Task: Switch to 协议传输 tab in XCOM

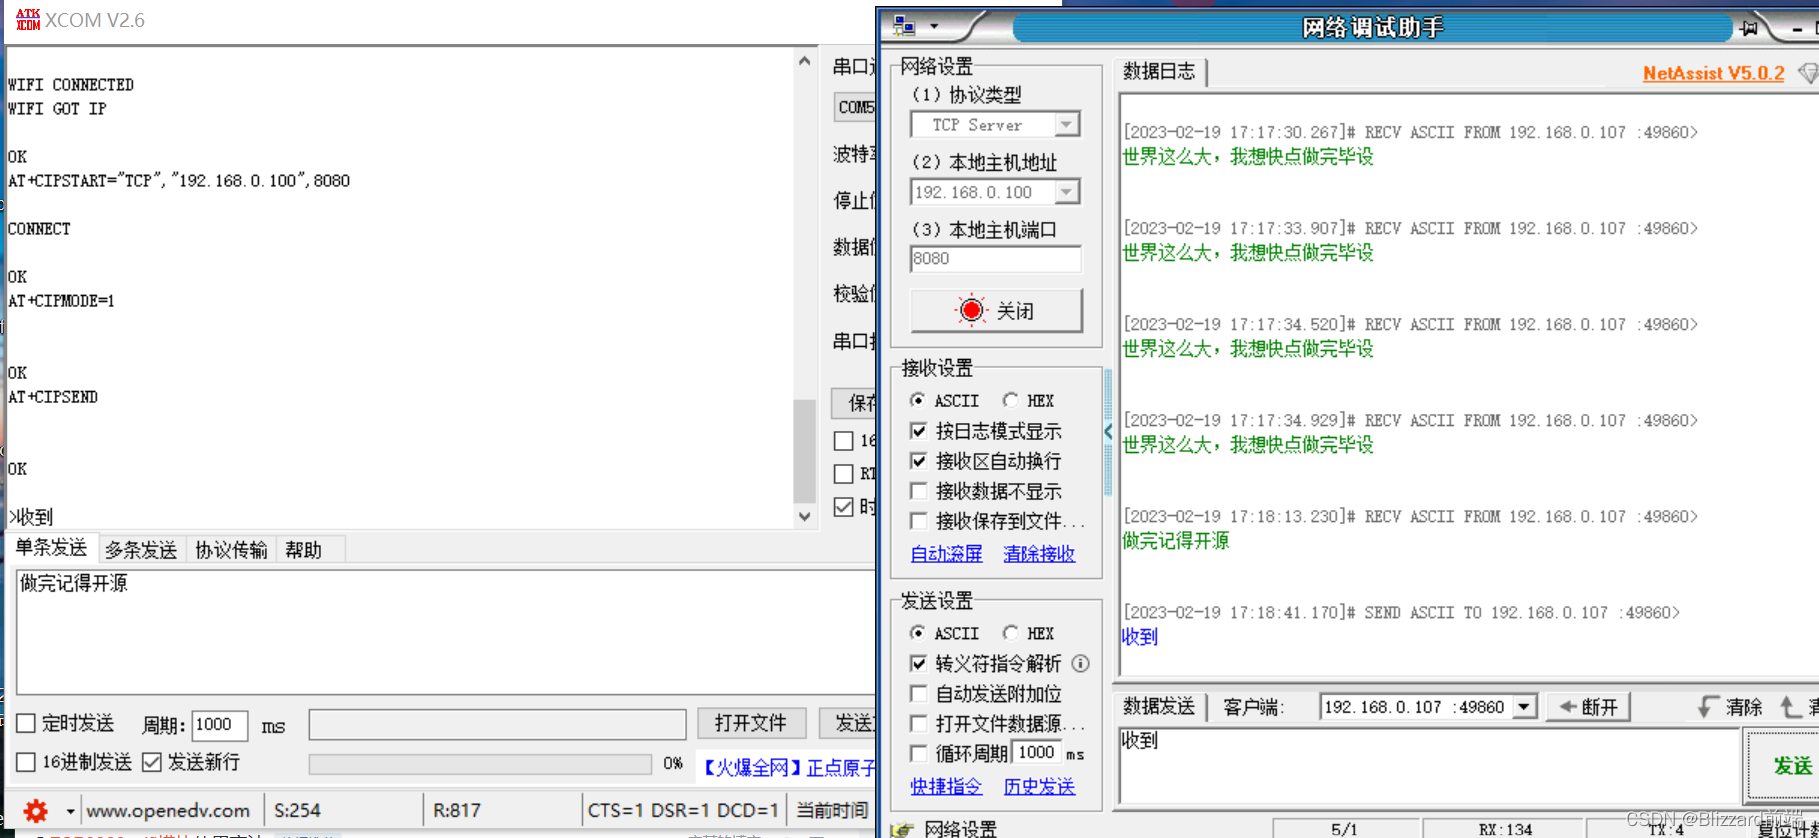Action: tap(231, 550)
